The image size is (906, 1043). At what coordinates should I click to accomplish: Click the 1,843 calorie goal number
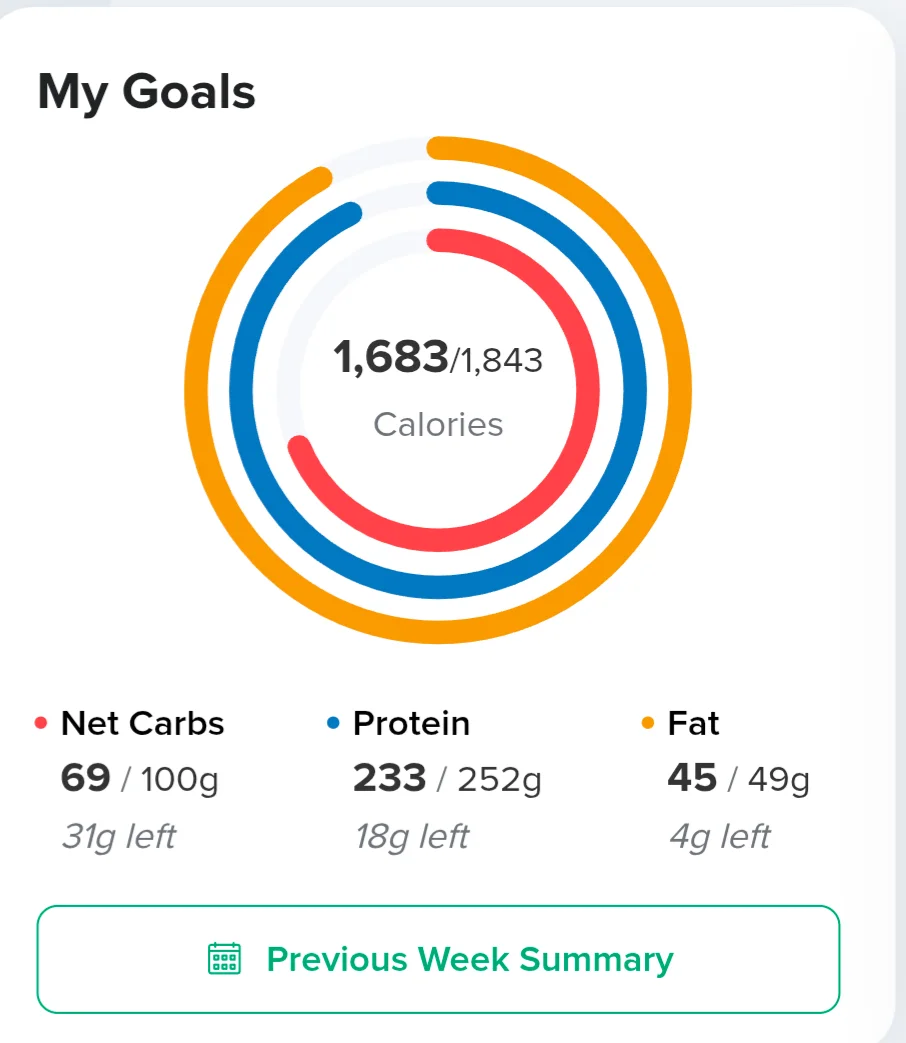(502, 361)
